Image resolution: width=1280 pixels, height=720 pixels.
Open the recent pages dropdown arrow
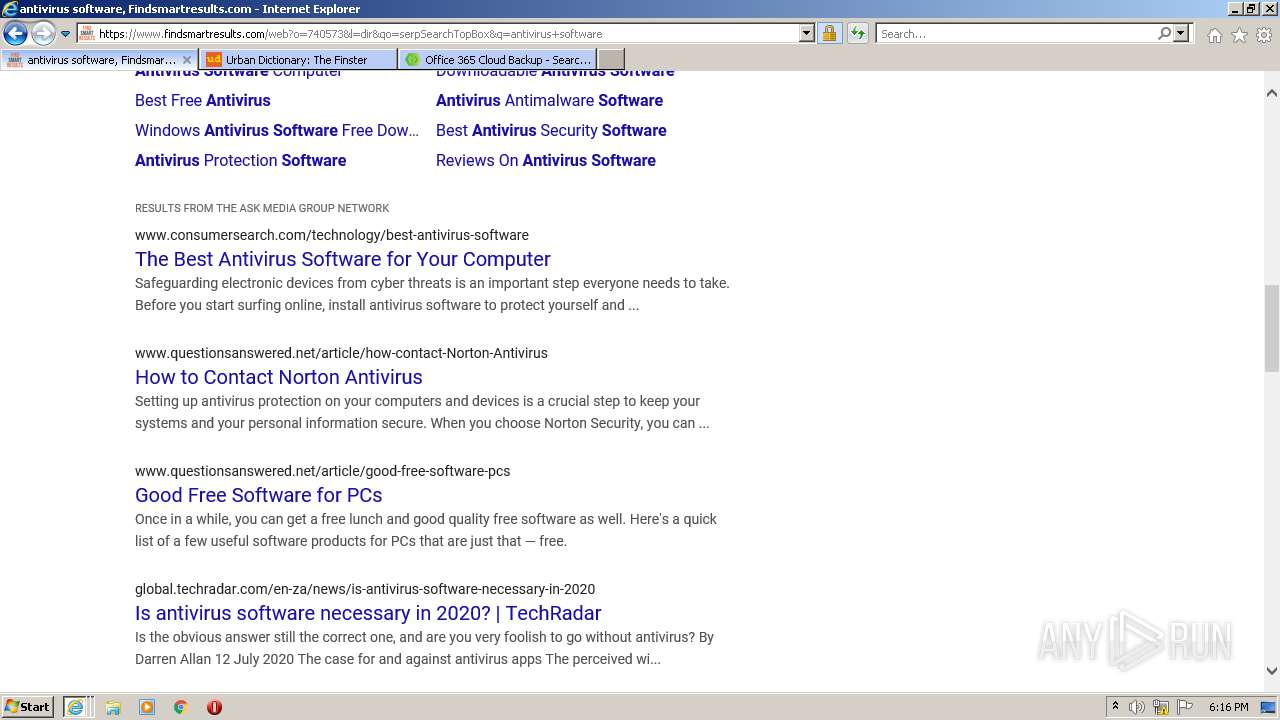point(66,34)
